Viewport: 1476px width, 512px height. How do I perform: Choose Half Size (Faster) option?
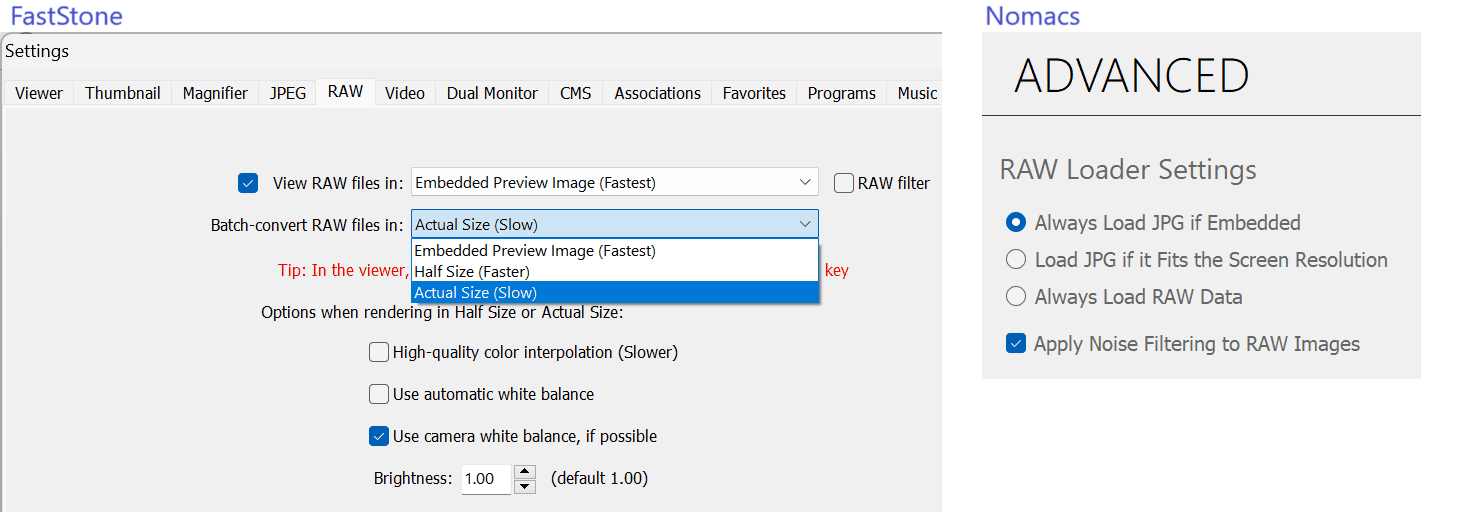pyautogui.click(x=614, y=271)
